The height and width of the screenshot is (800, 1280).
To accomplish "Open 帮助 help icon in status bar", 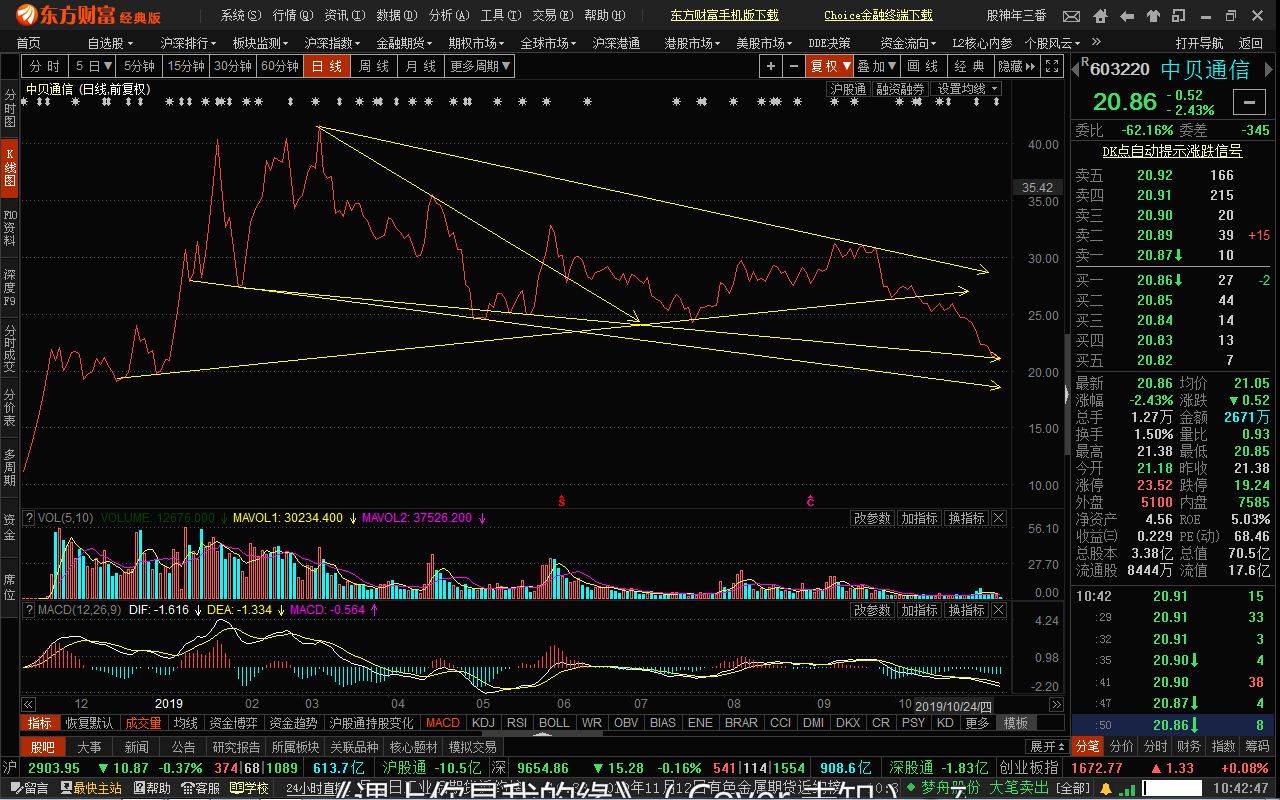I will click(x=152, y=788).
